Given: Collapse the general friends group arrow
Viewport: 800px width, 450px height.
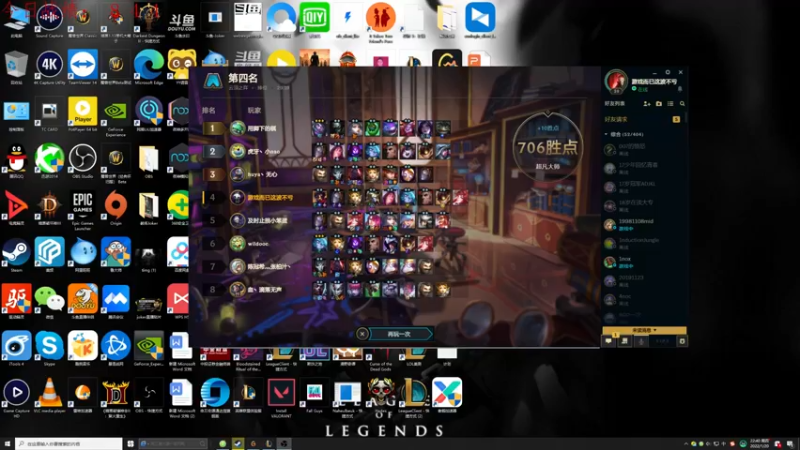Looking at the screenshot, I should [606, 134].
